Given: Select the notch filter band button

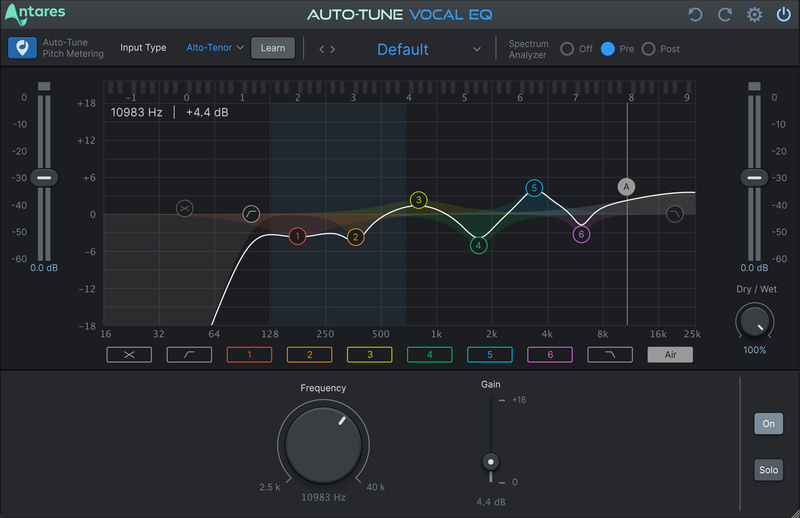Looking at the screenshot, I should [128, 354].
